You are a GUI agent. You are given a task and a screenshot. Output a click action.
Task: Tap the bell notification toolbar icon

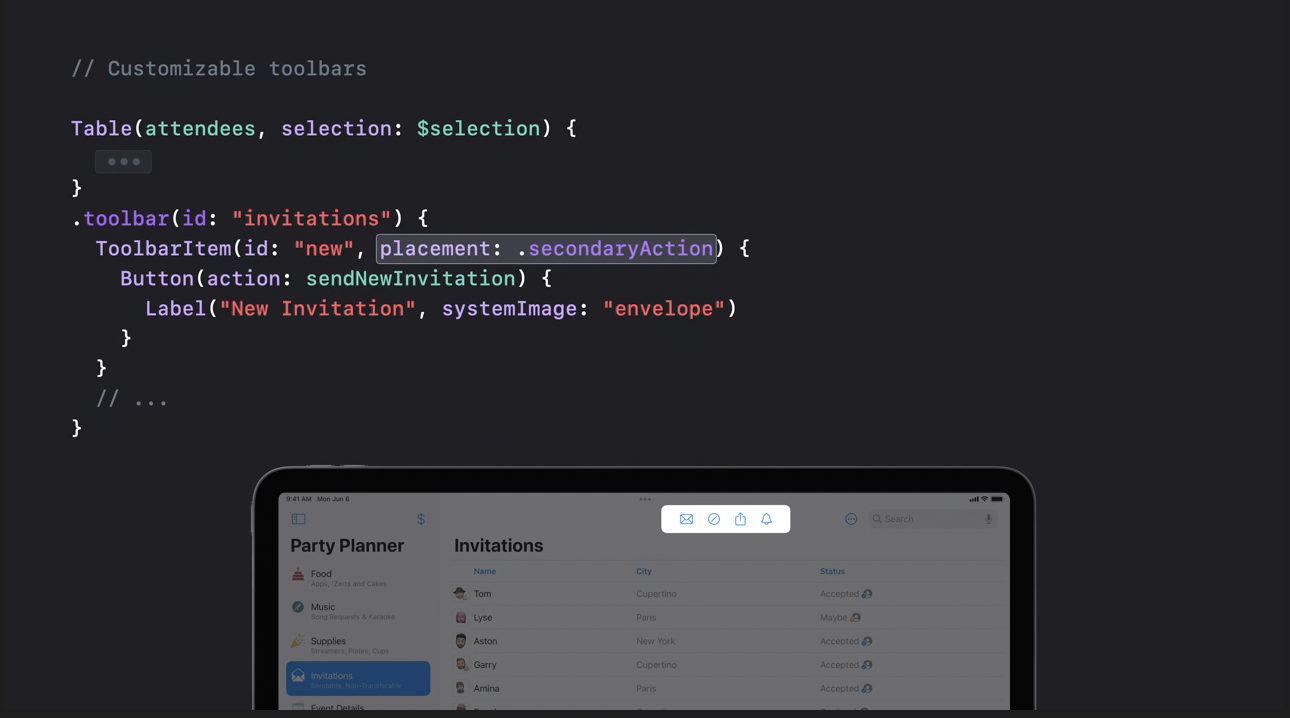point(767,519)
